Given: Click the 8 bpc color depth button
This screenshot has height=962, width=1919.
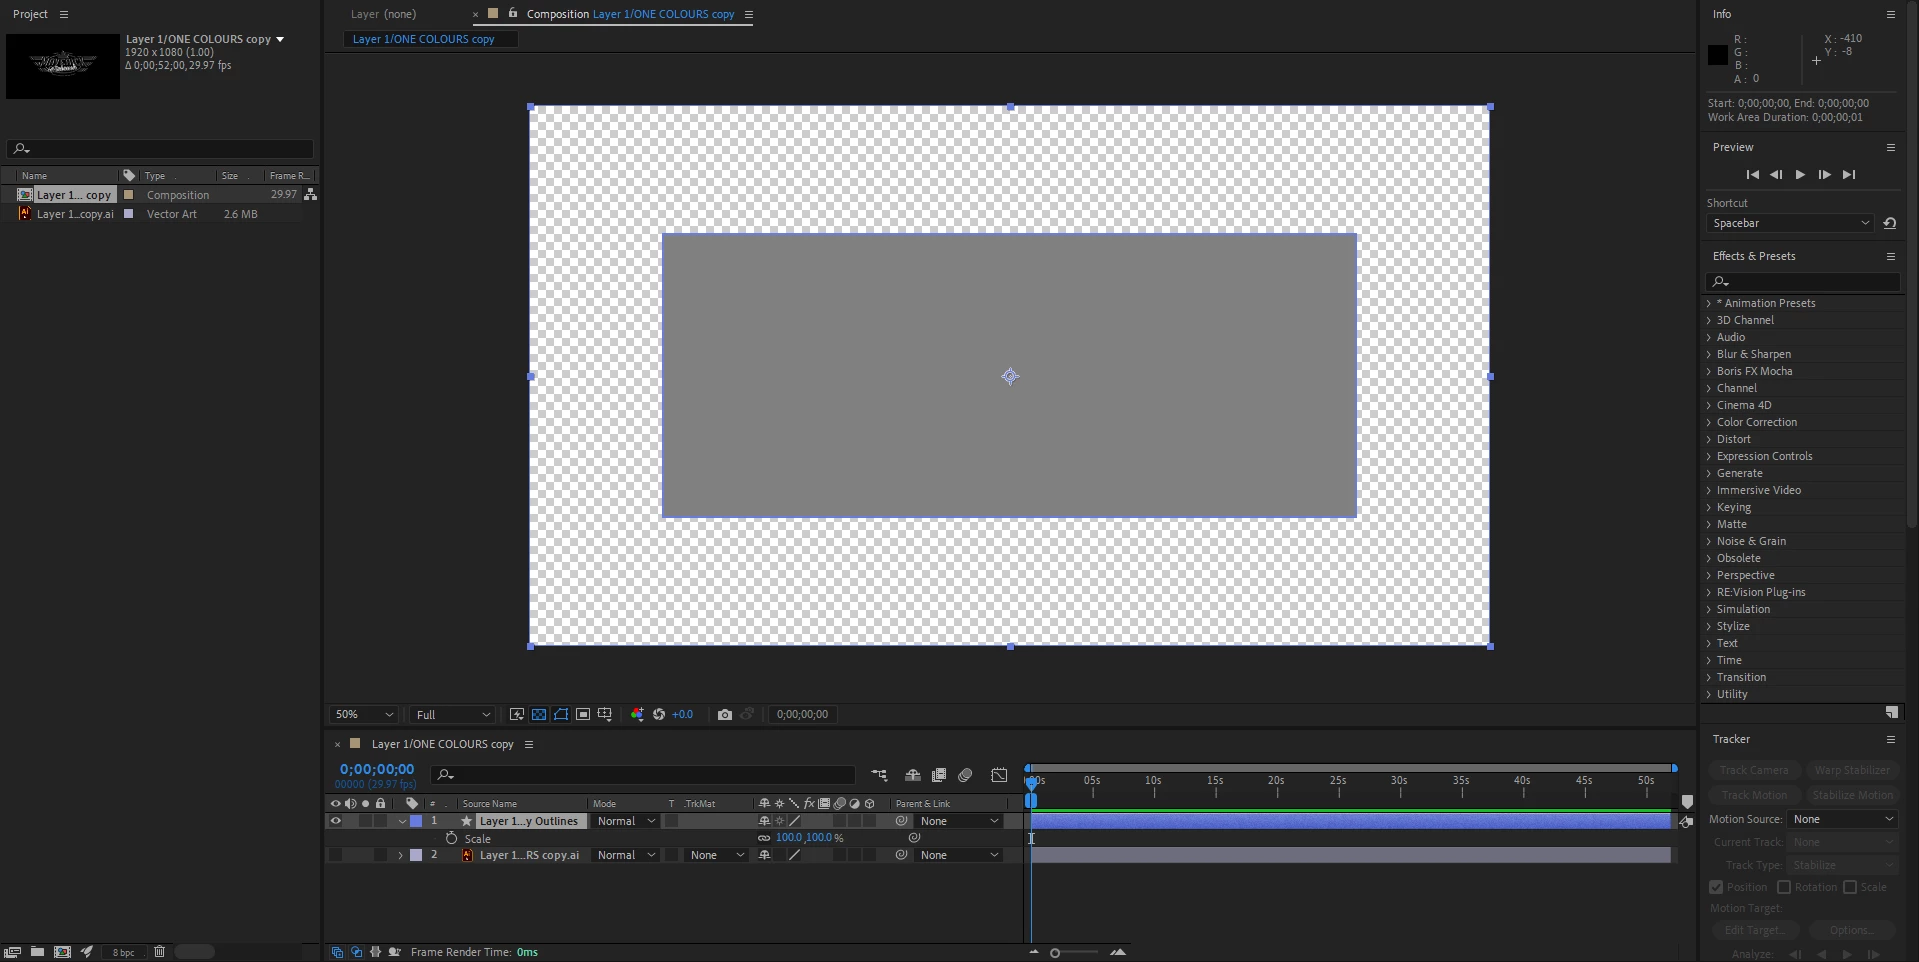Looking at the screenshot, I should click(x=123, y=952).
